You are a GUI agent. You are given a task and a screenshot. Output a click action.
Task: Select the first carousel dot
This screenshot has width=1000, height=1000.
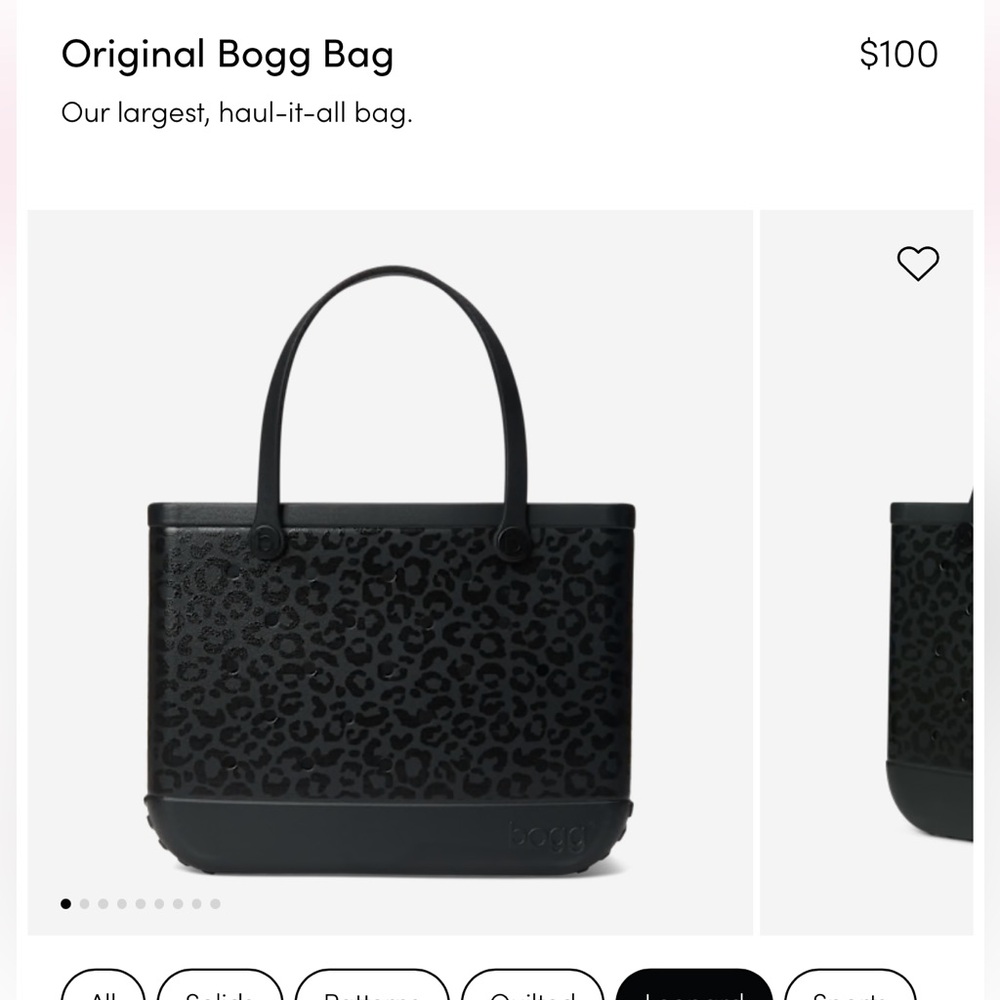click(x=66, y=903)
